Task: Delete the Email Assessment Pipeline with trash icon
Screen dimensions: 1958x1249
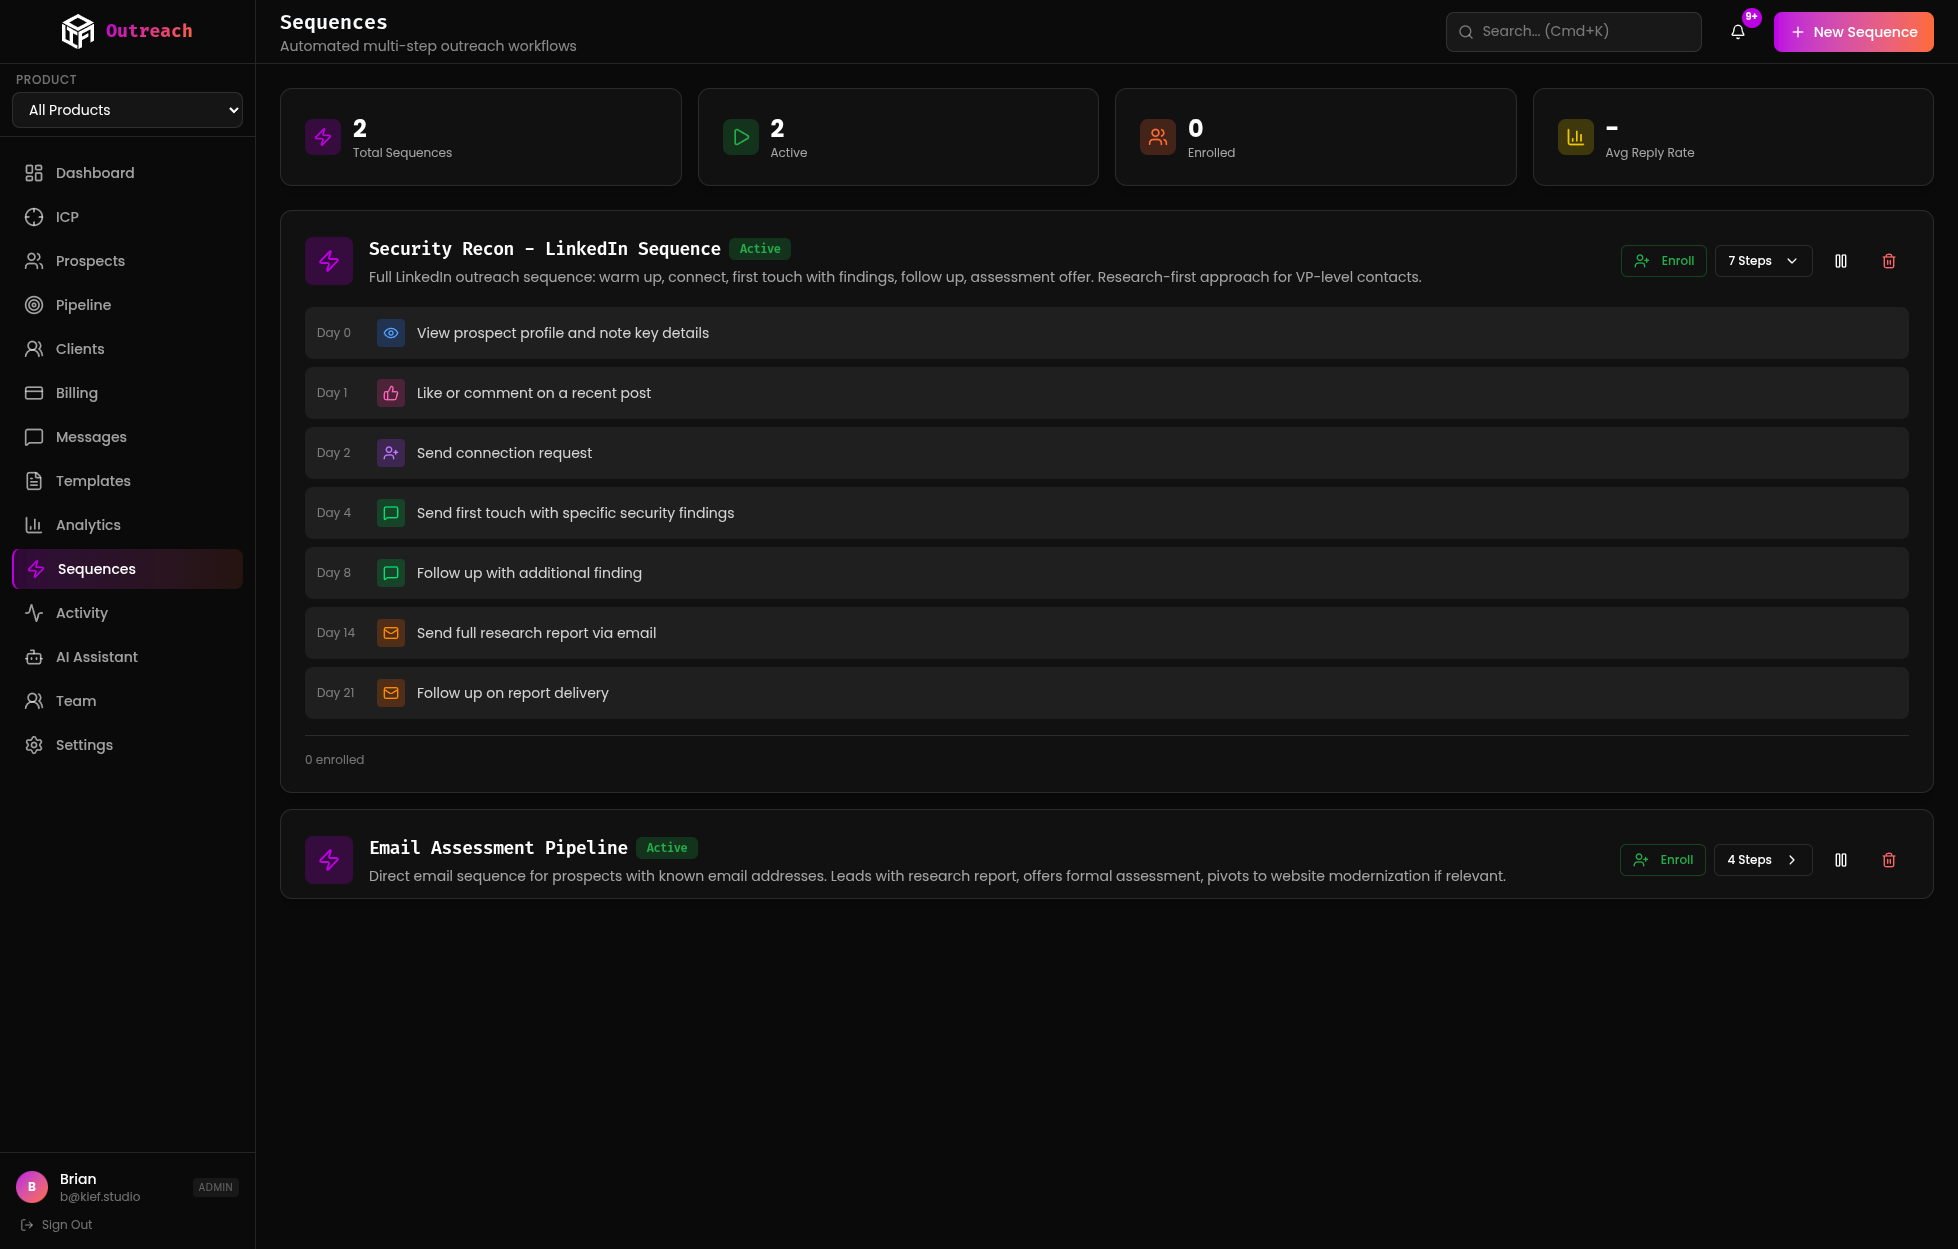Action: pos(1889,860)
